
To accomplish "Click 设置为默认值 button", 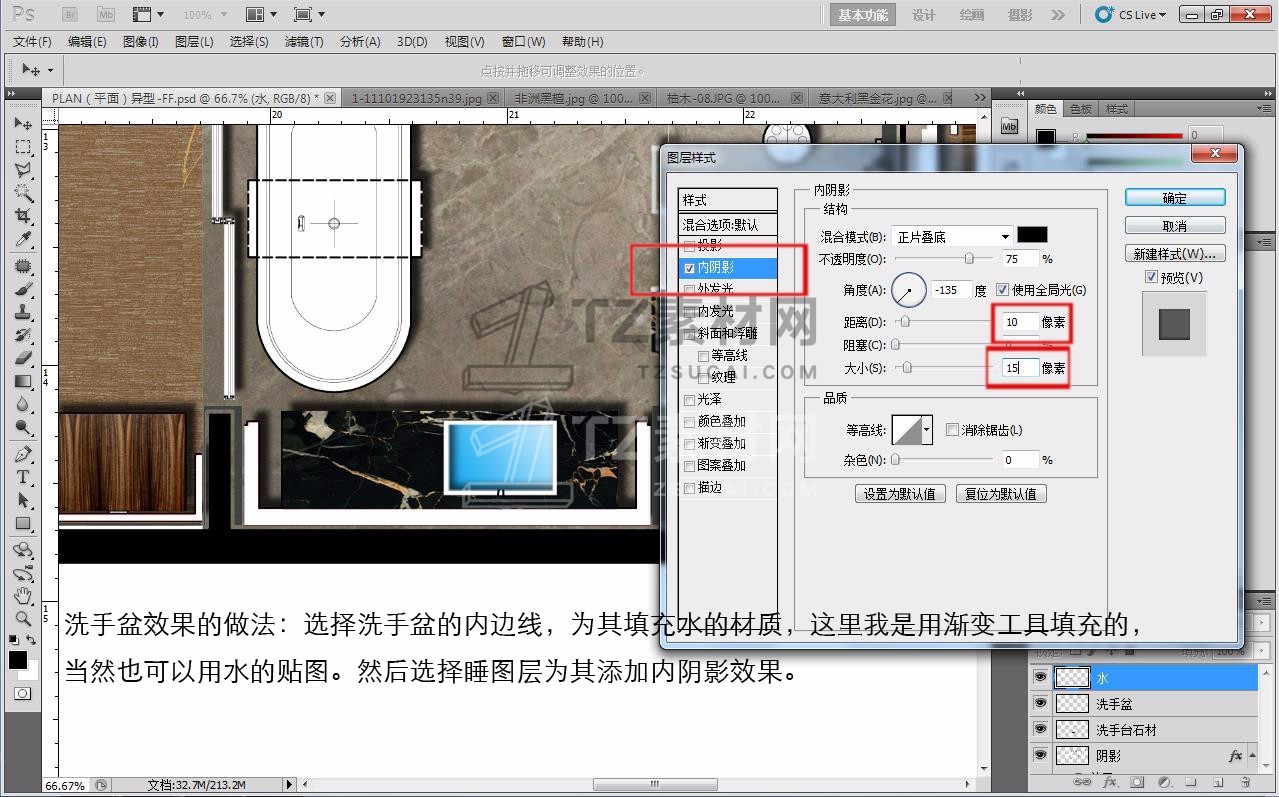I will click(900, 494).
